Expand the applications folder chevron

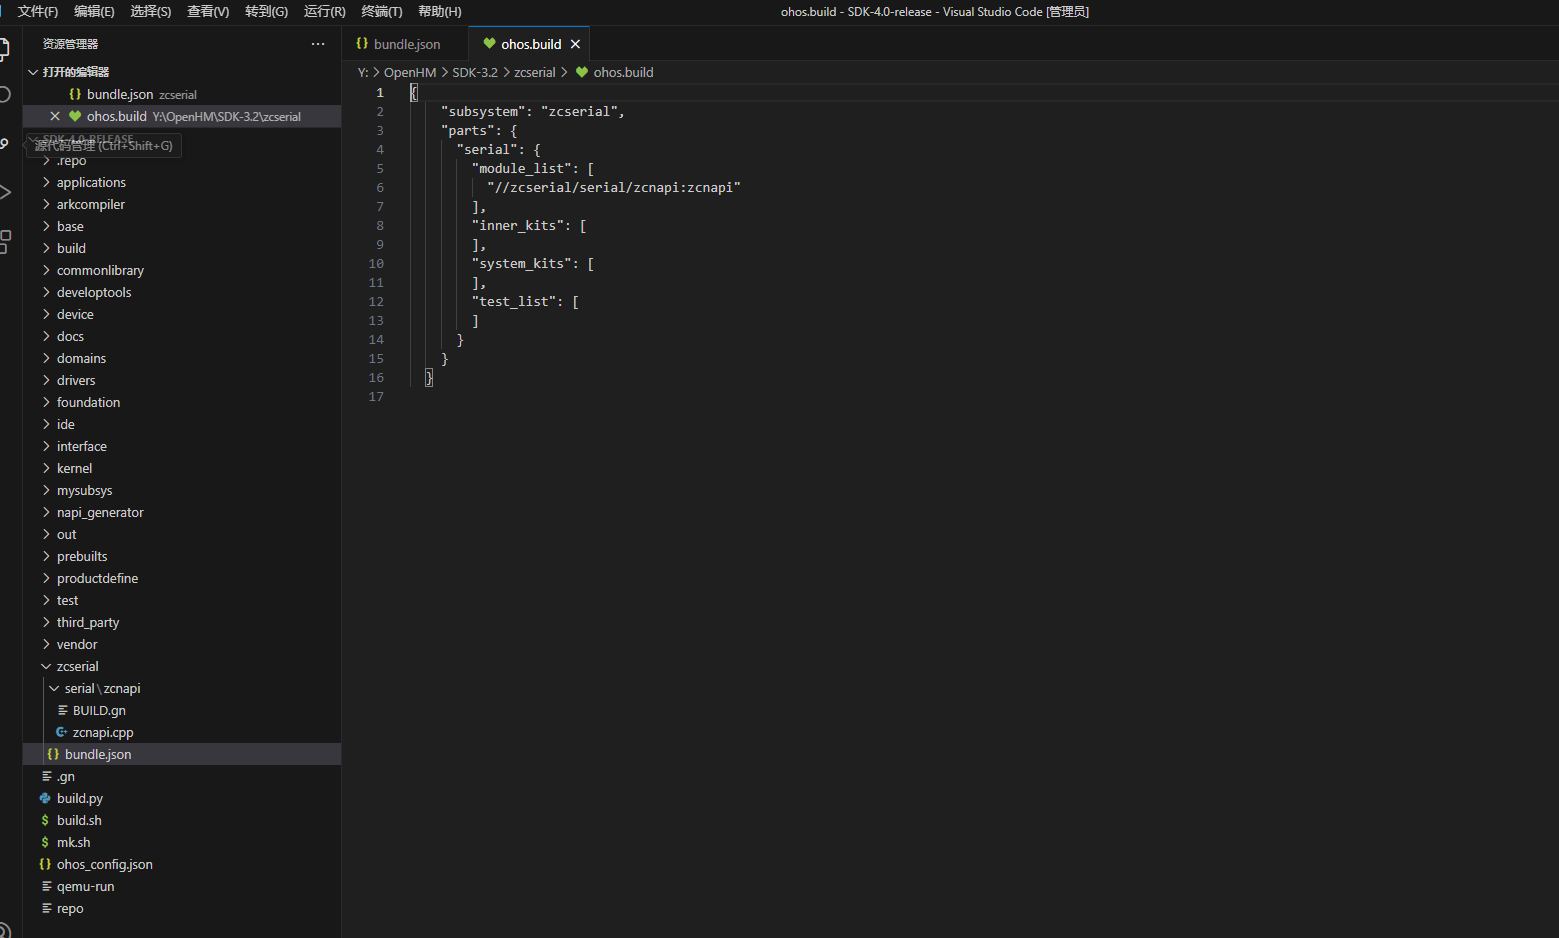[x=46, y=182]
